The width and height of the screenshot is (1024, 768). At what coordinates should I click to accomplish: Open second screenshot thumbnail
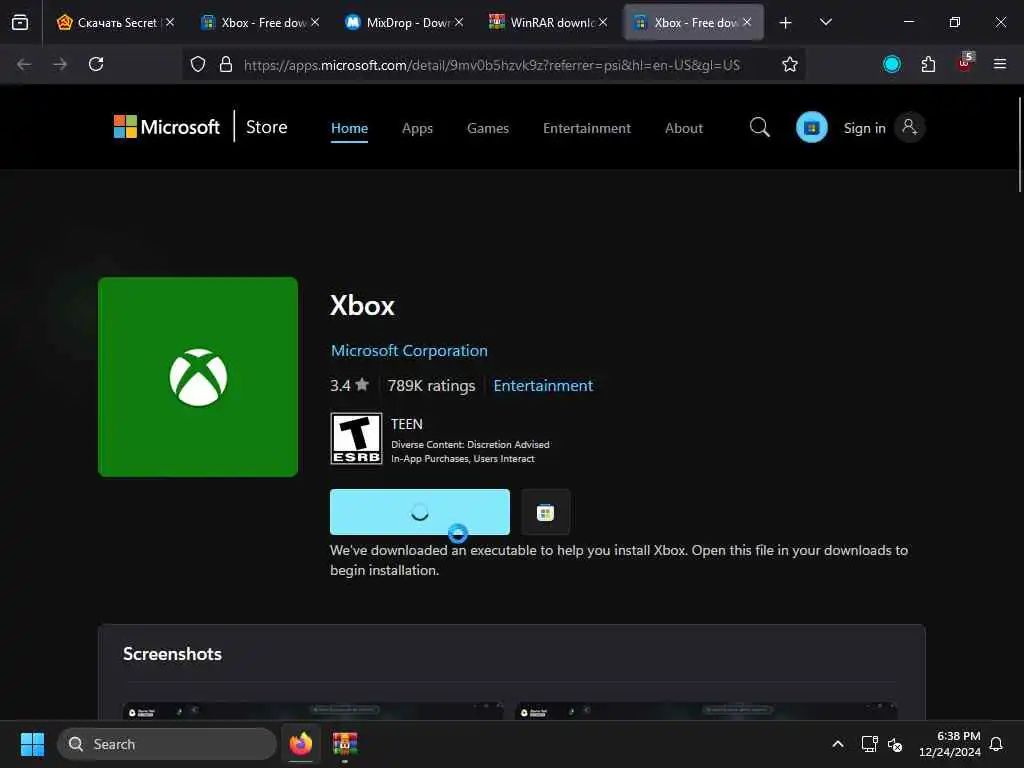point(706,711)
